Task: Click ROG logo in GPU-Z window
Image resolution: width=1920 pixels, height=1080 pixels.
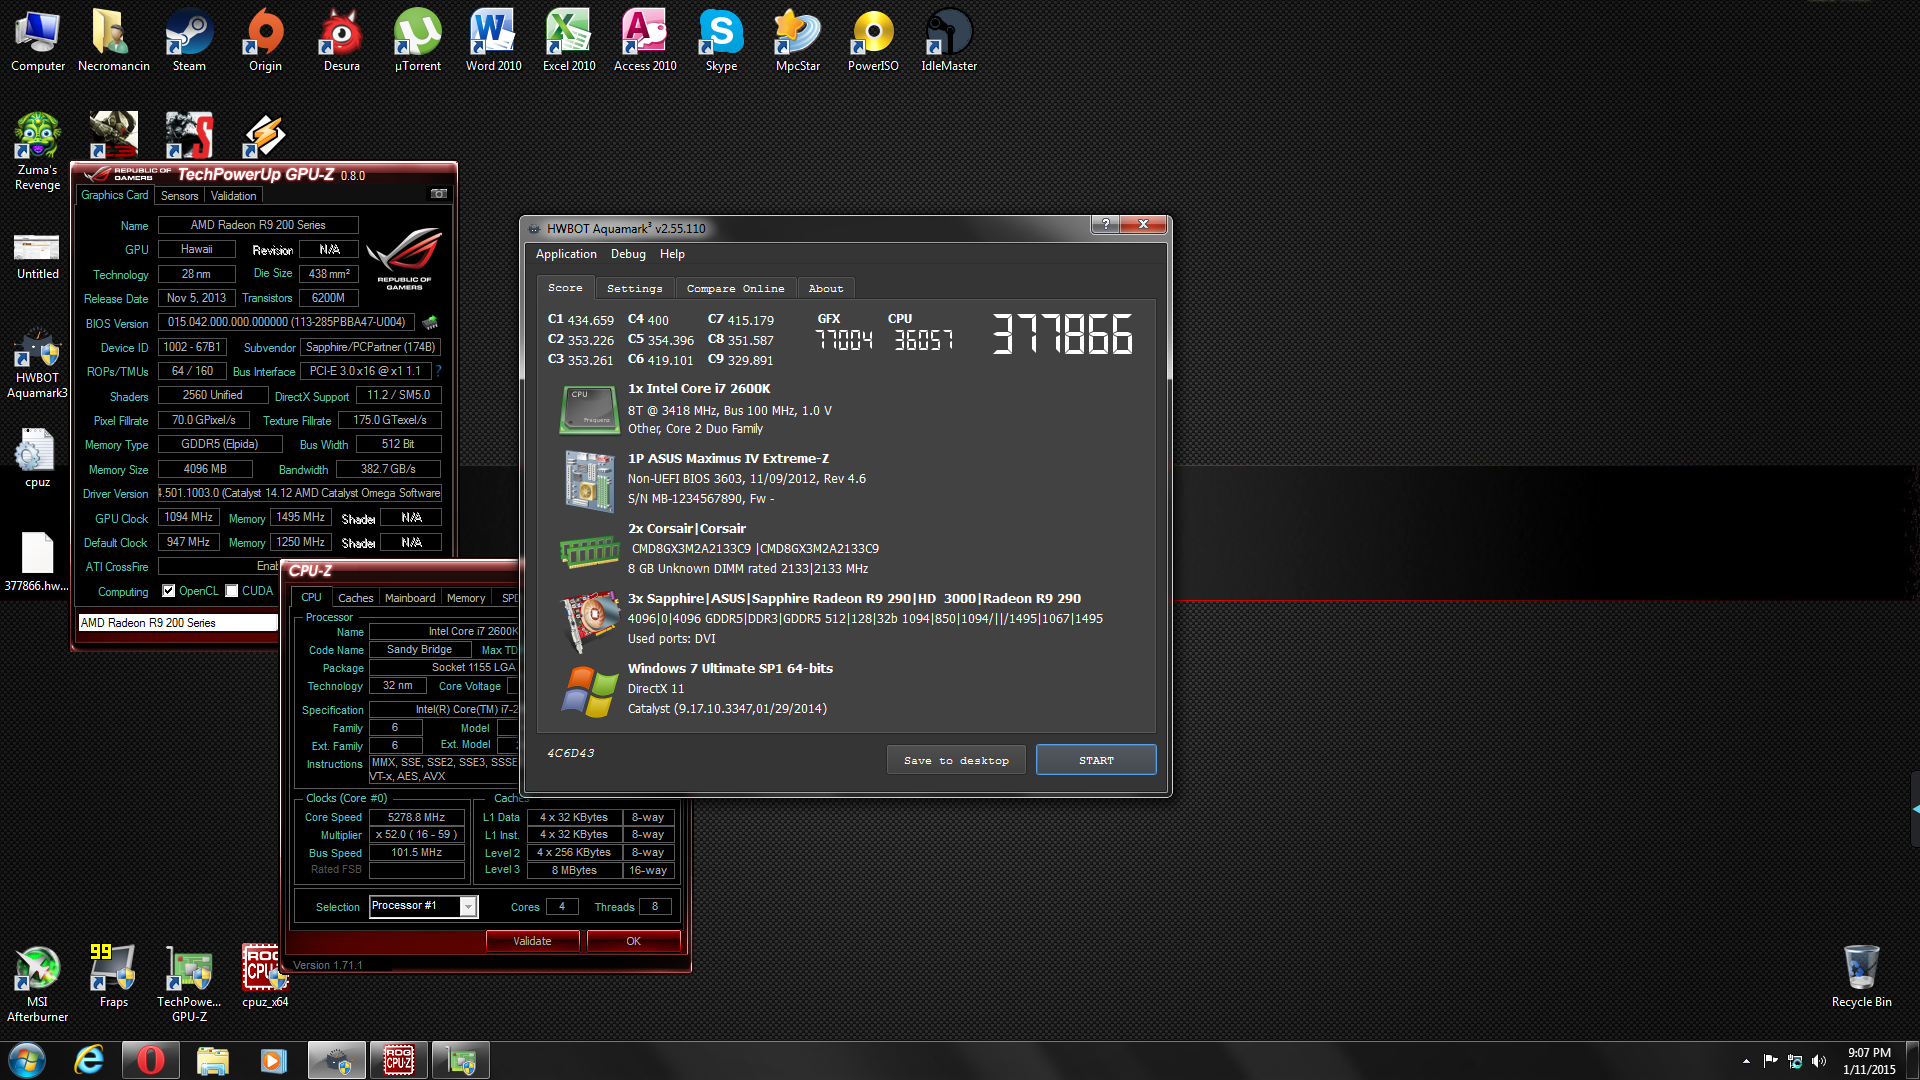Action: [404, 258]
